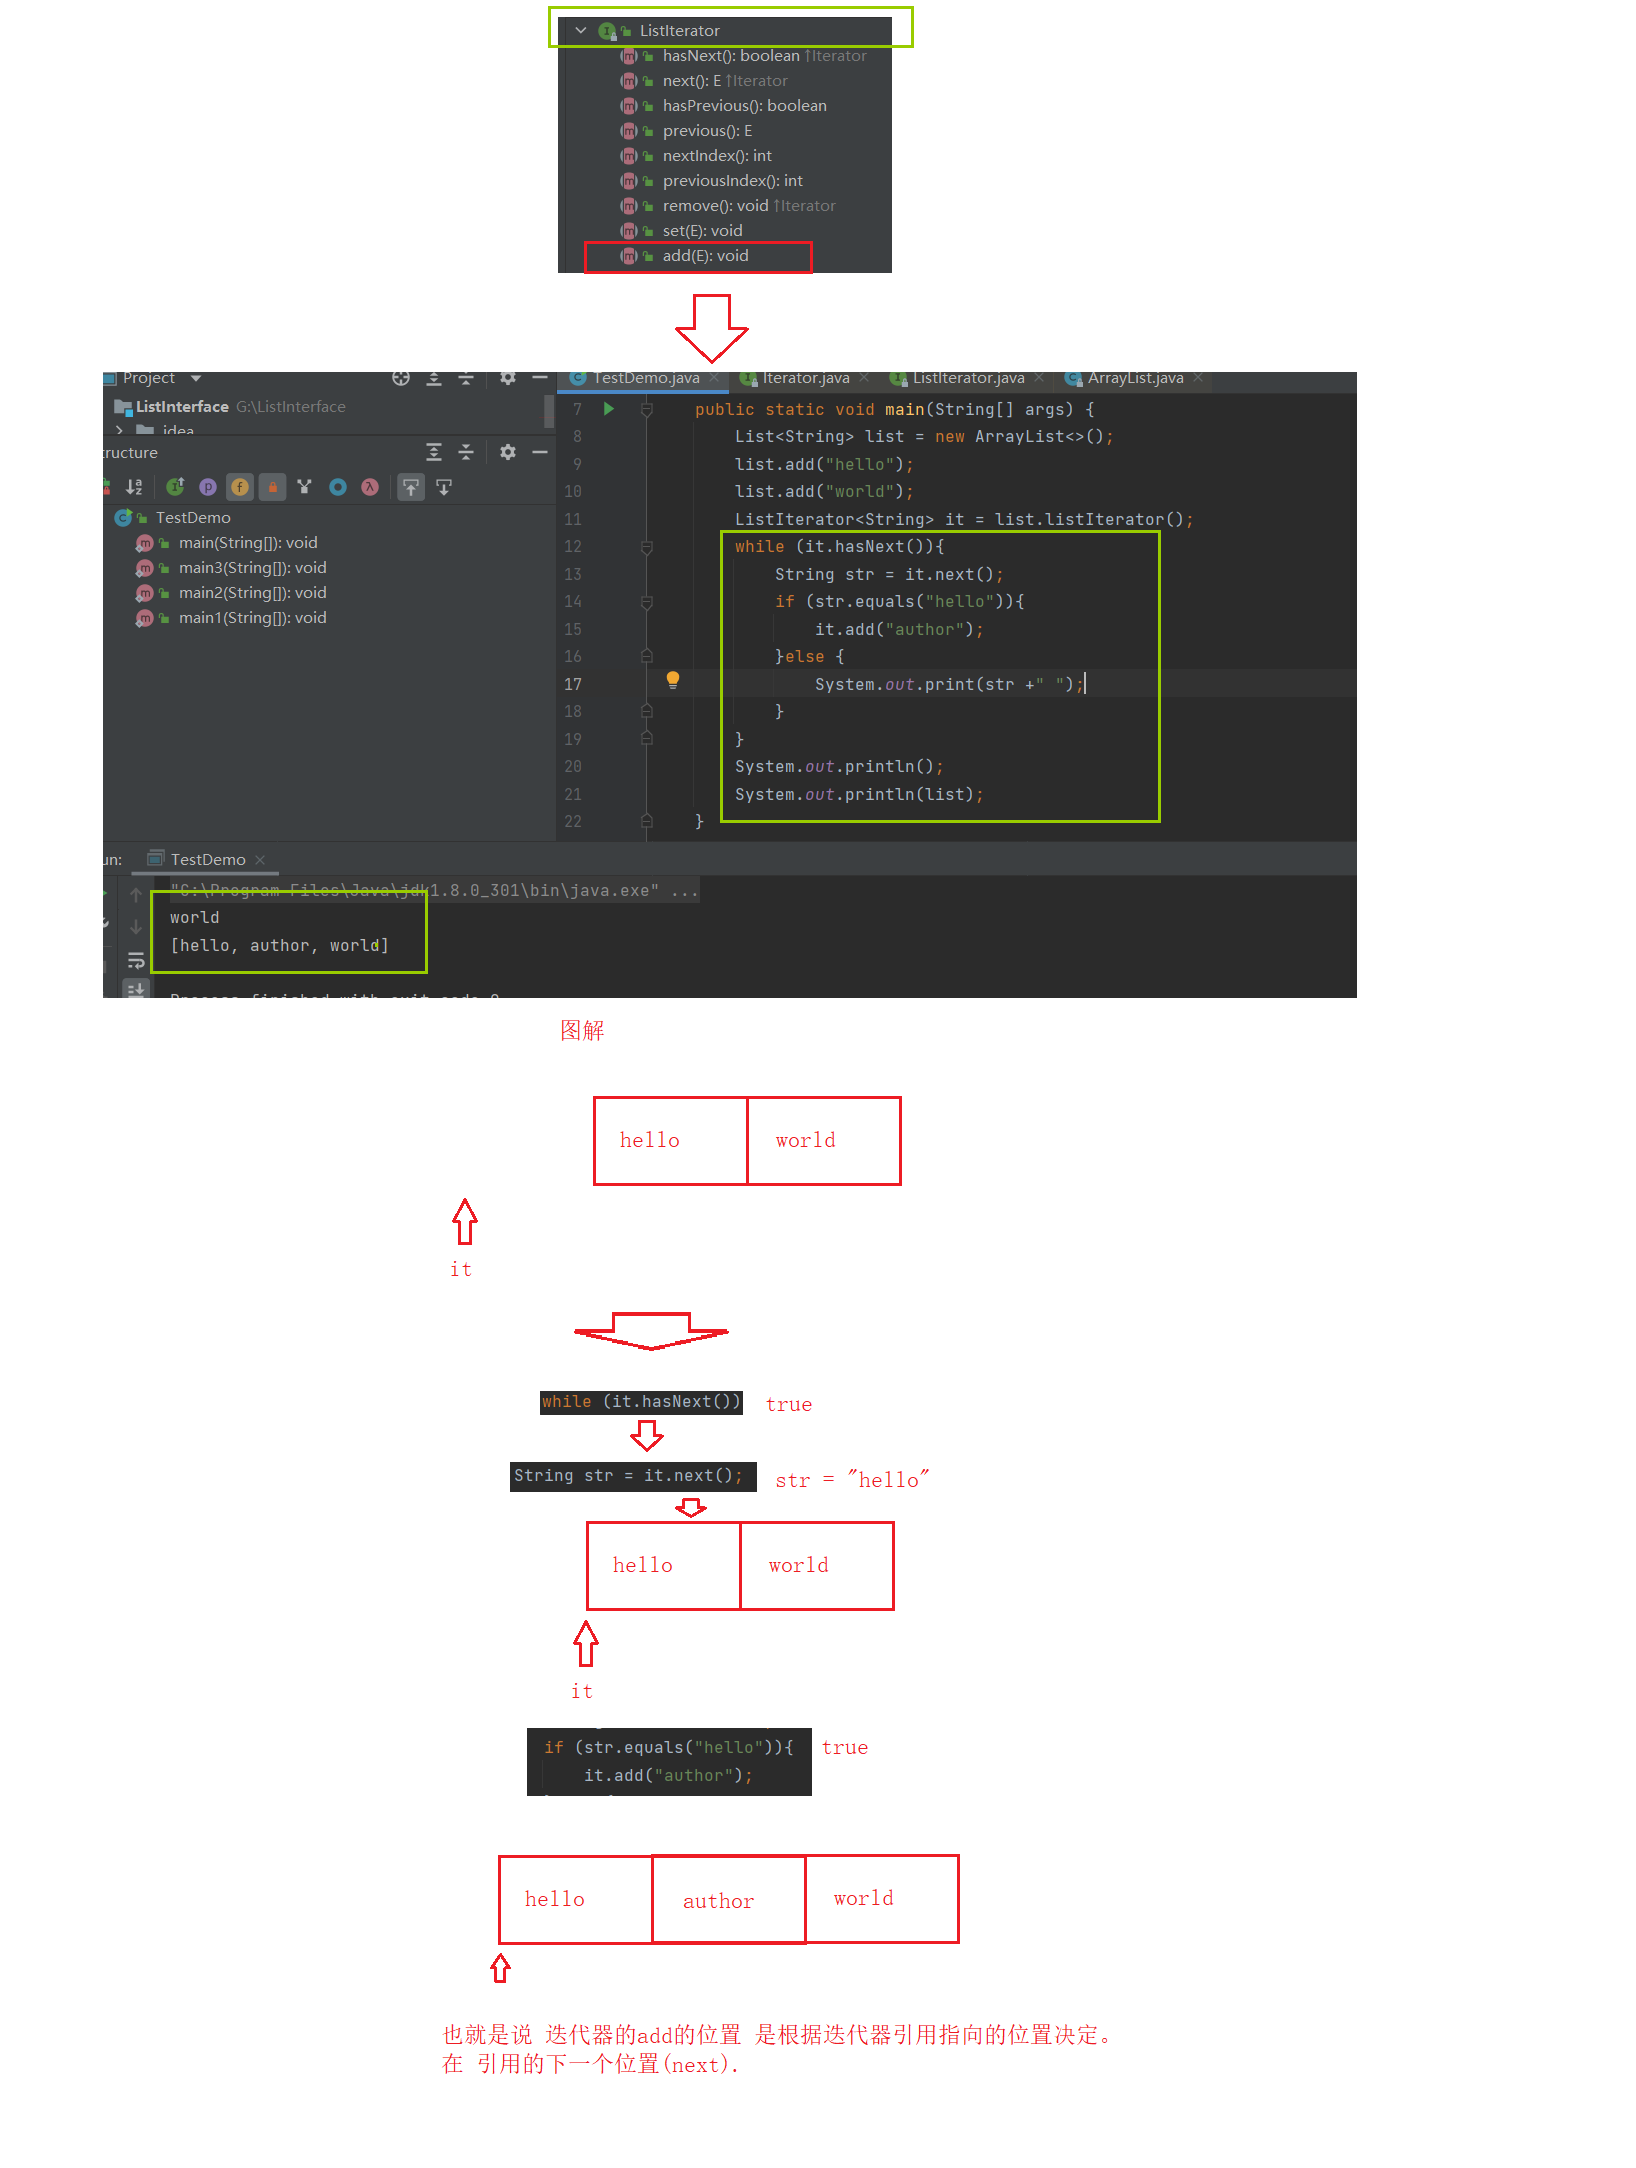The width and height of the screenshot is (1636, 2168).
Task: Toggle Show Anonymous Classes fork icon
Action: pyautogui.click(x=305, y=487)
